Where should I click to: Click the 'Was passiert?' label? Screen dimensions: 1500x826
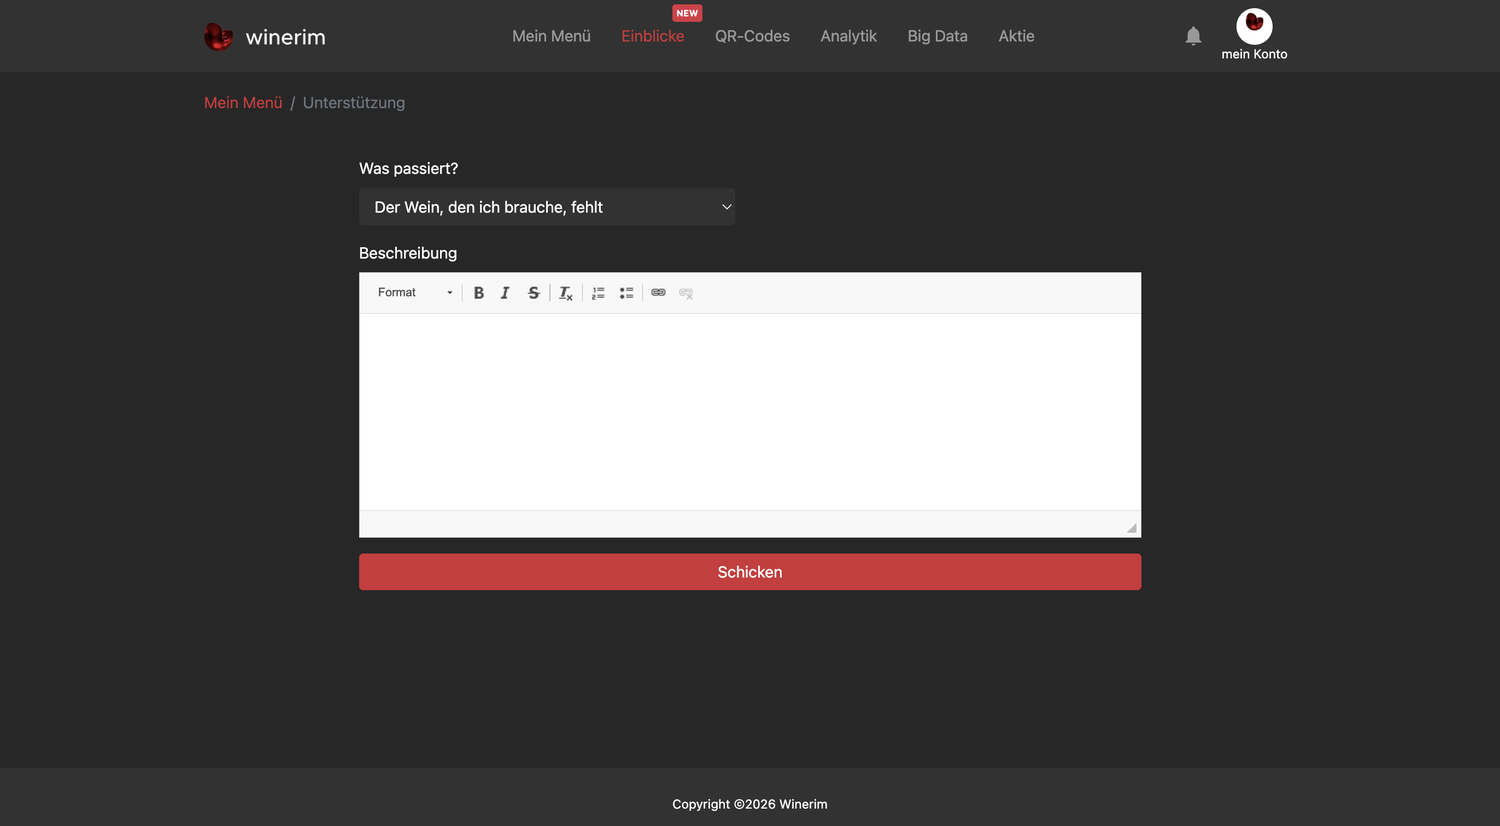[x=408, y=169]
